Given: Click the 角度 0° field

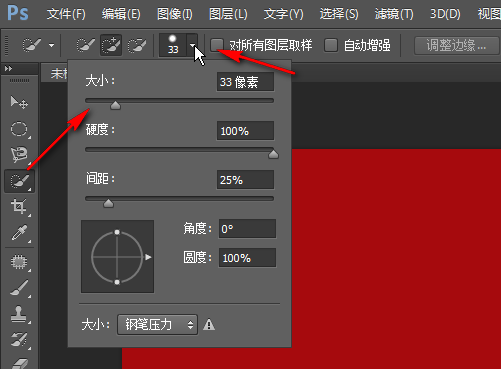Looking at the screenshot, I should point(247,229).
